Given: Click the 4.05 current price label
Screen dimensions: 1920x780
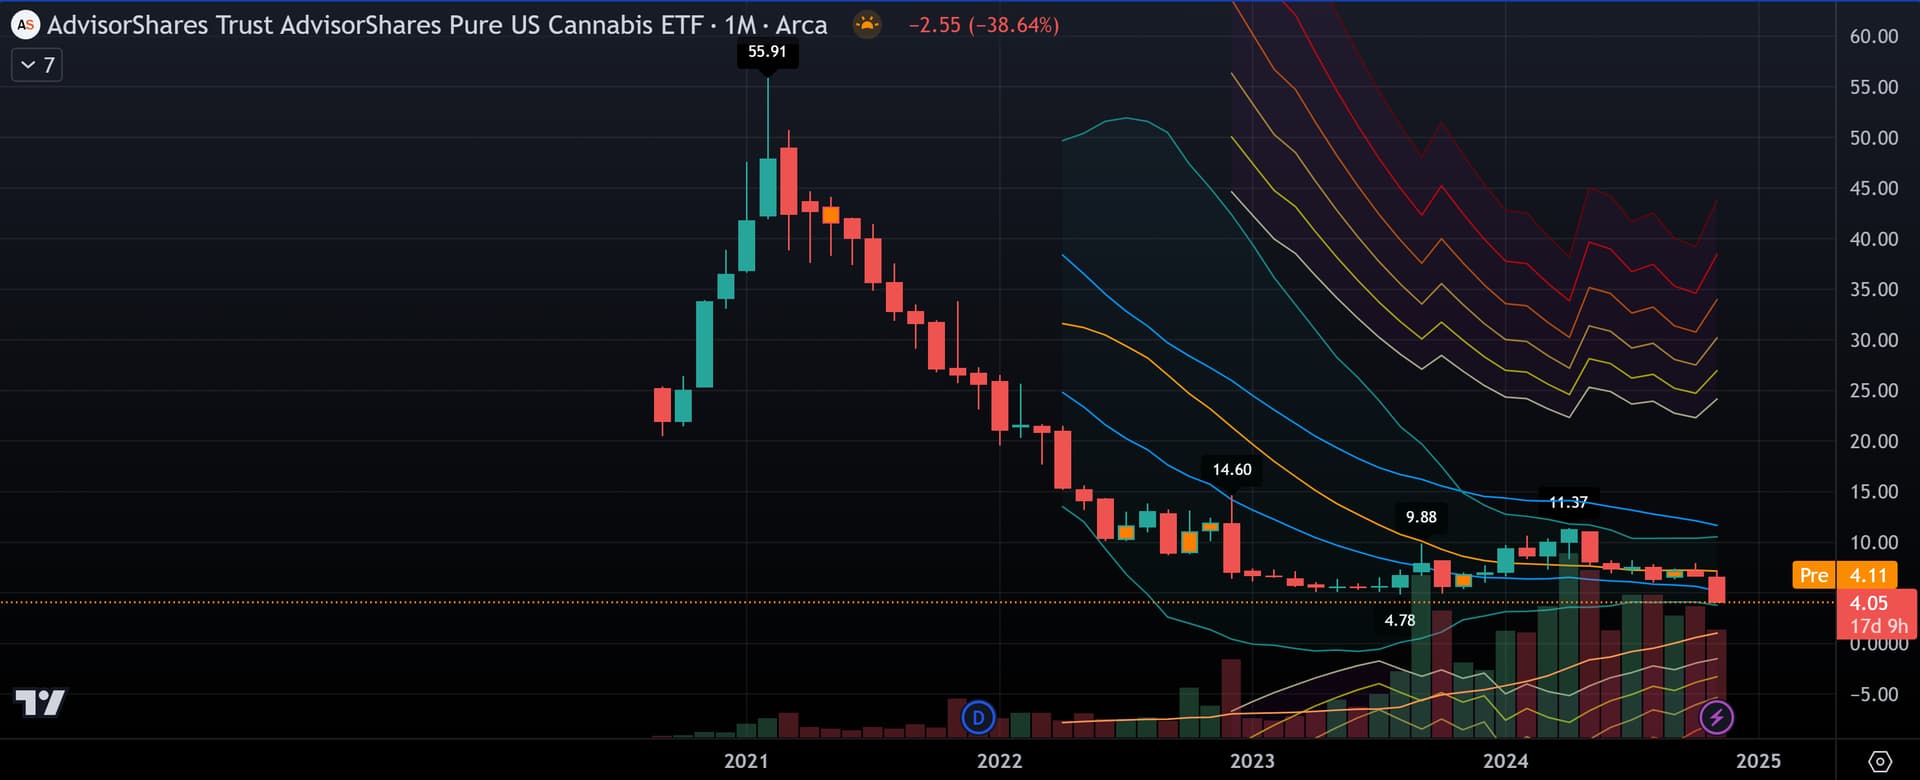Looking at the screenshot, I should 1868,603.
